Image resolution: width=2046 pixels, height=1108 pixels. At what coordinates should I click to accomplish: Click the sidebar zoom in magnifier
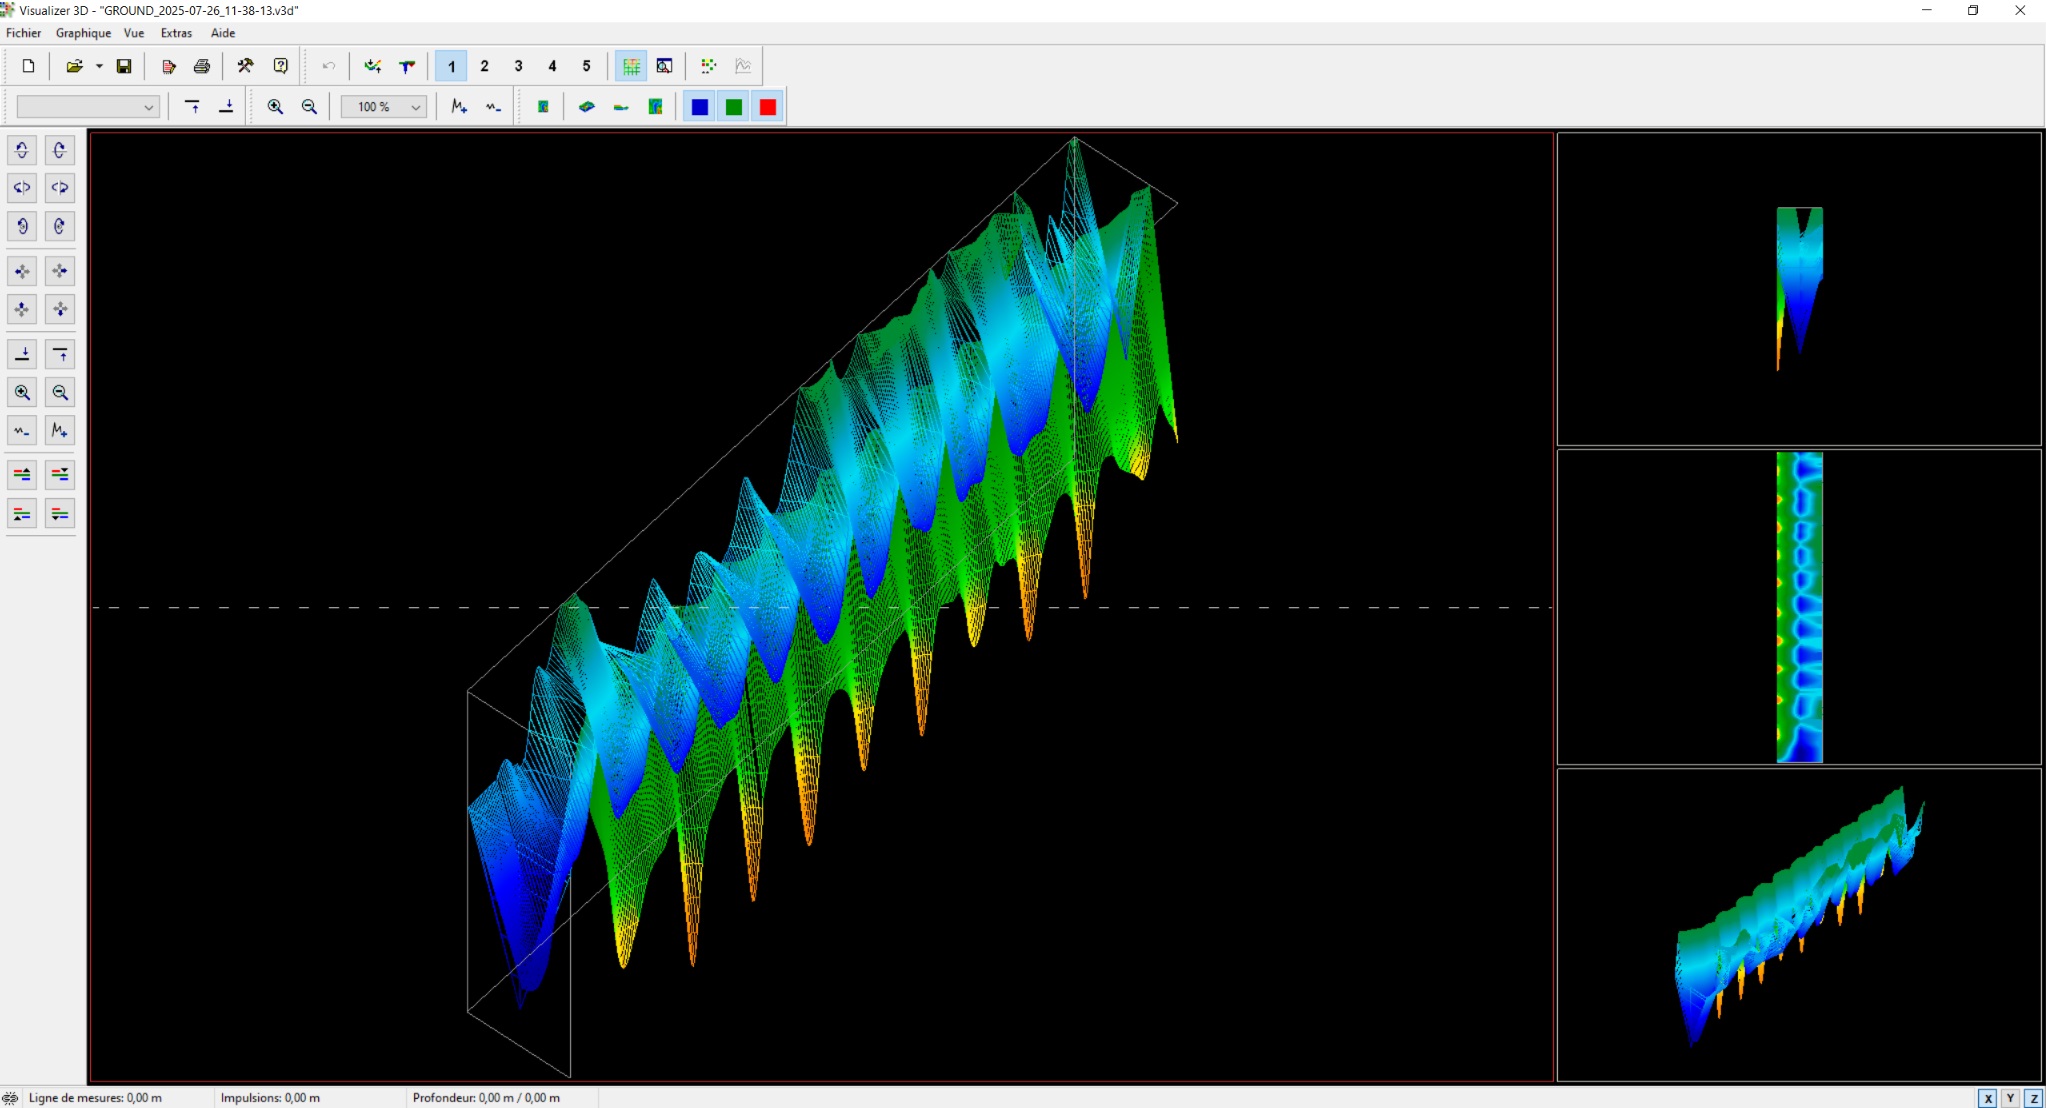click(x=22, y=393)
